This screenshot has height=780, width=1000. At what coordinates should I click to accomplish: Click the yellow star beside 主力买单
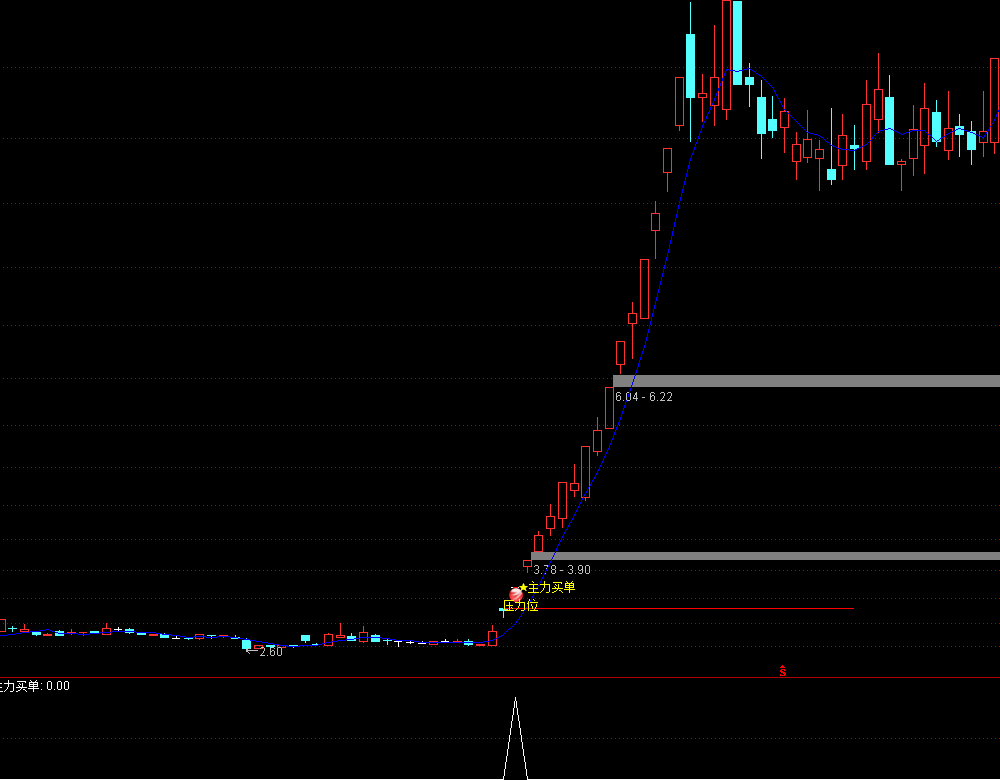pyautogui.click(x=523, y=588)
